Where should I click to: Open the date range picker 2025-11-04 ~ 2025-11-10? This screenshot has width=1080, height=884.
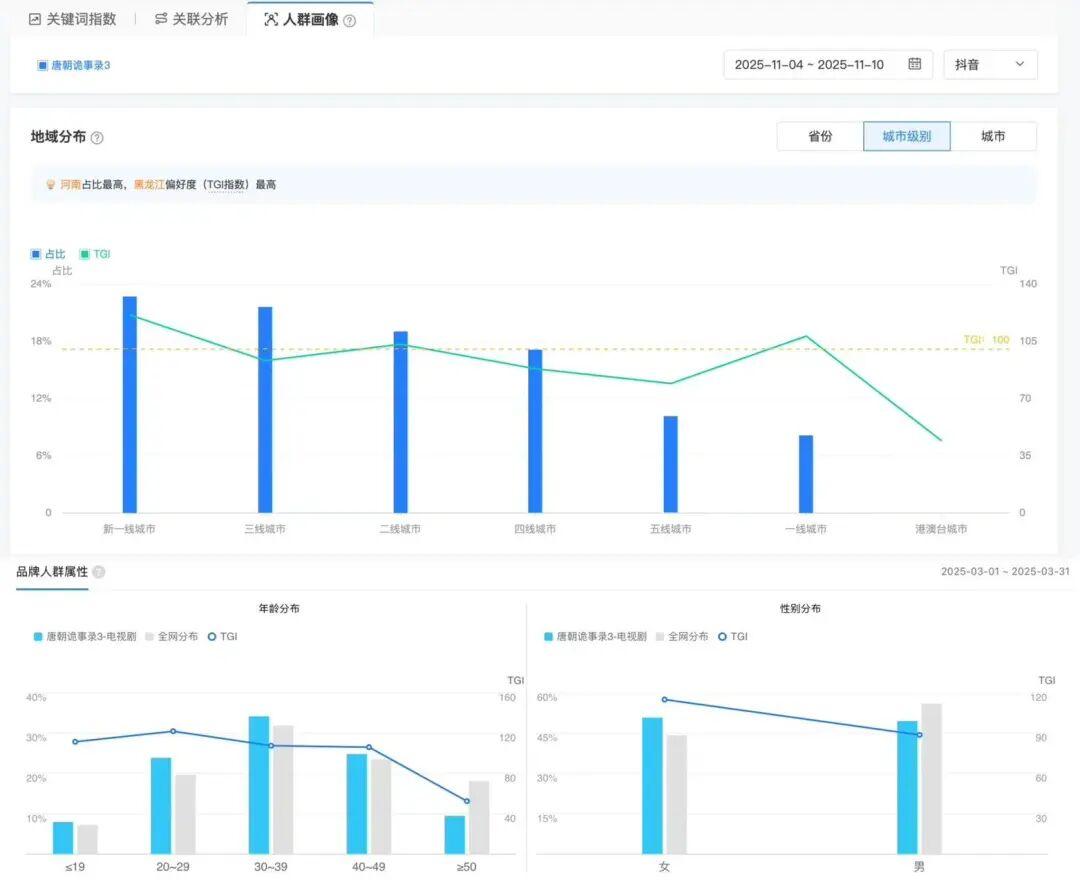pyautogui.click(x=809, y=64)
